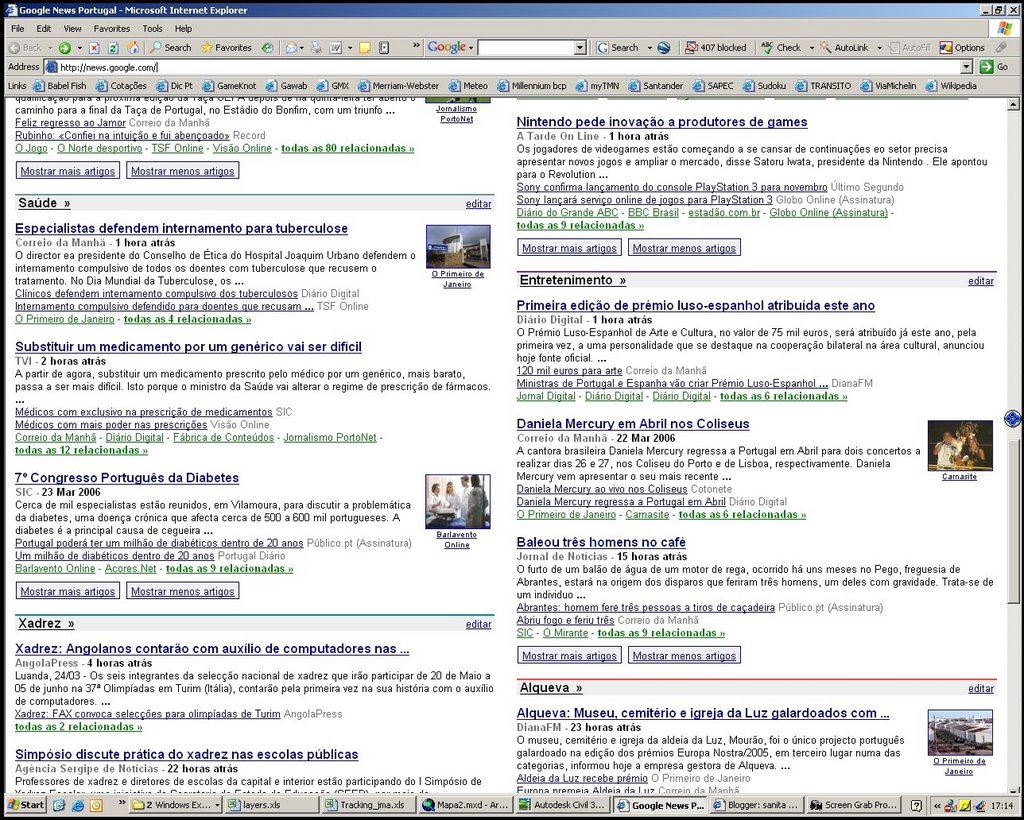
Task: Click the yellow note toolbar icon
Action: pos(365,48)
